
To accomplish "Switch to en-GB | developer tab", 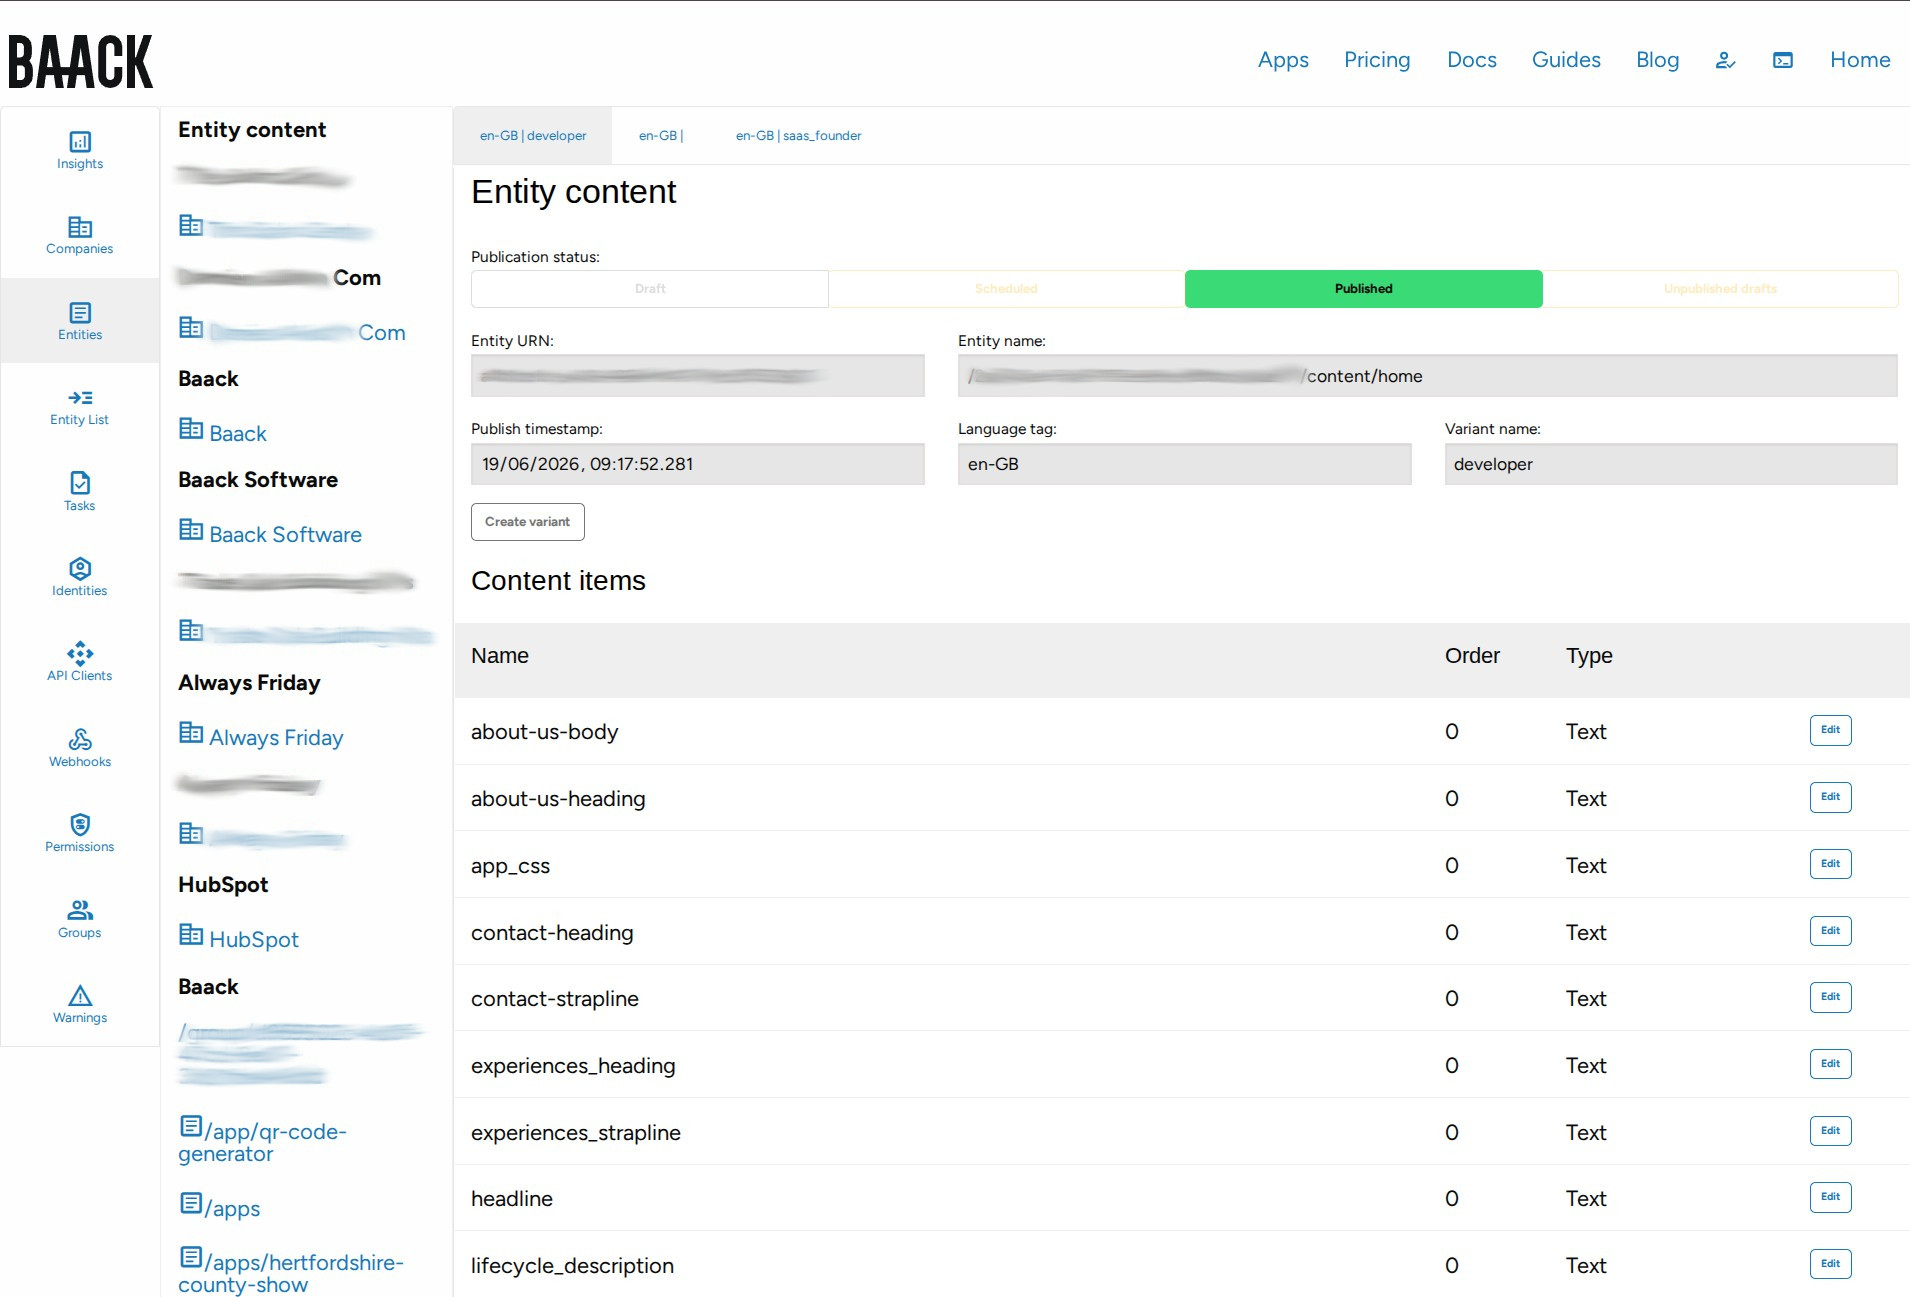I will [533, 136].
